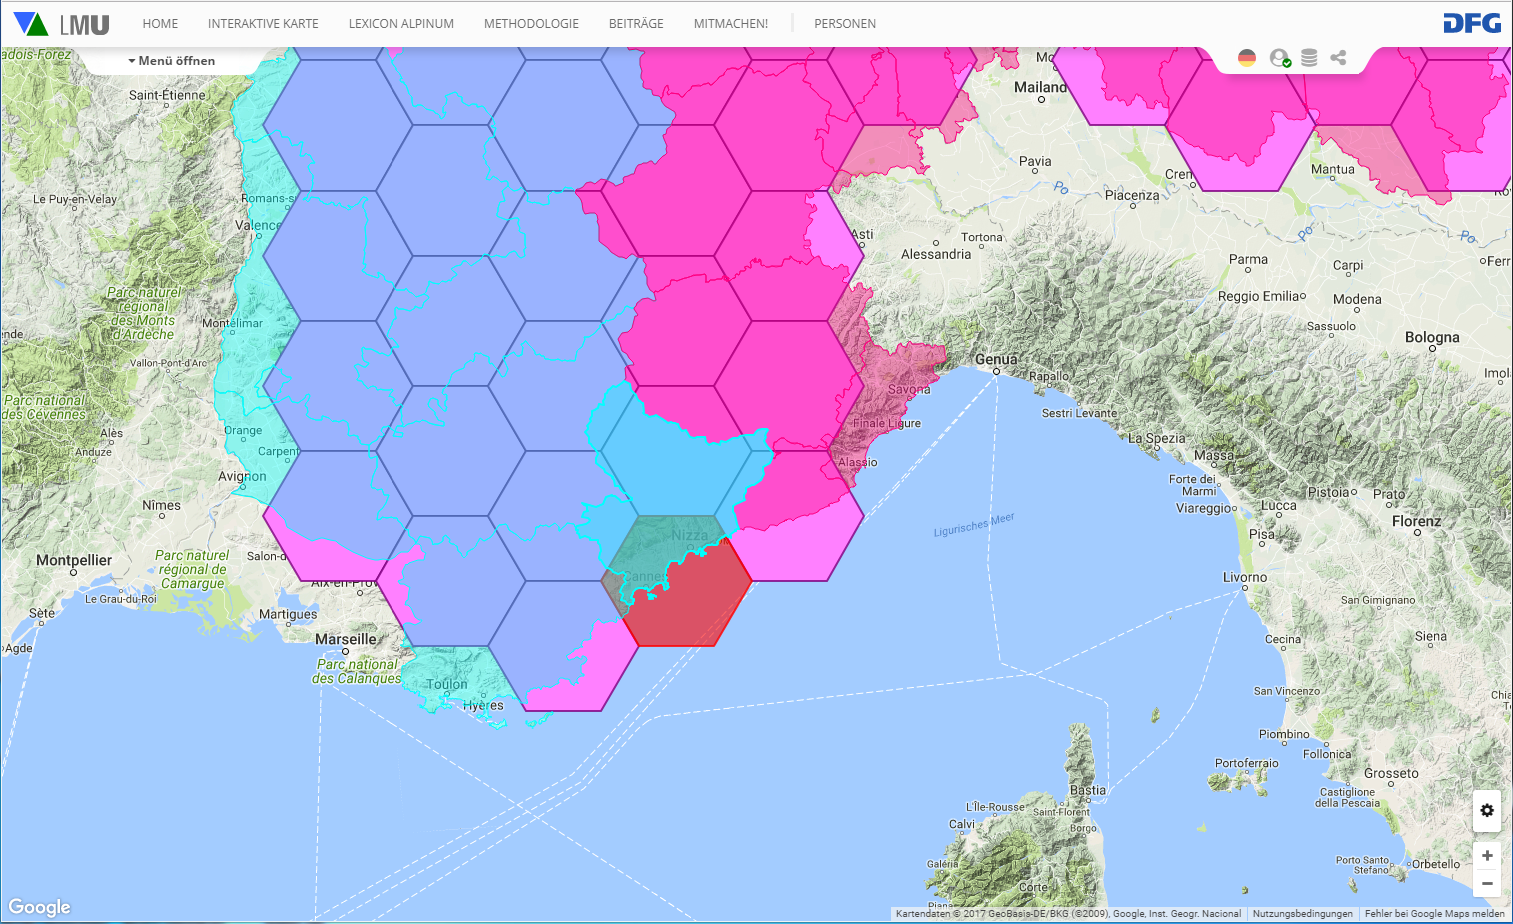
Task: Expand the 'Menü öffnen' dropdown
Action: 172,61
